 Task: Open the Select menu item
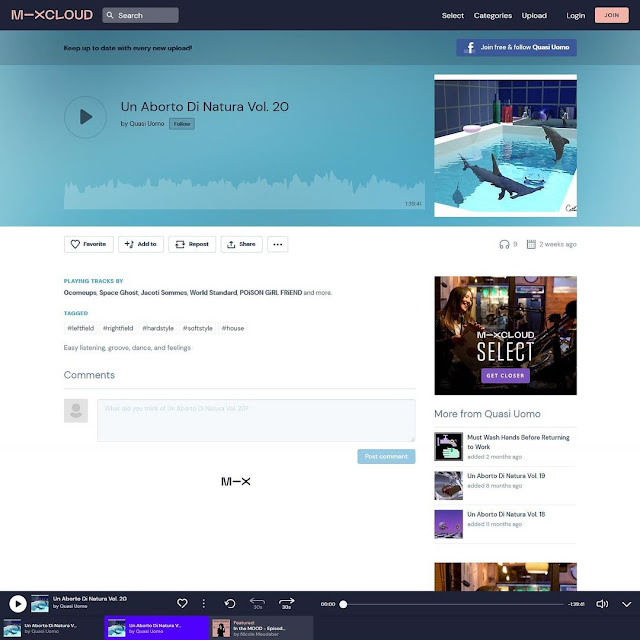(x=453, y=16)
